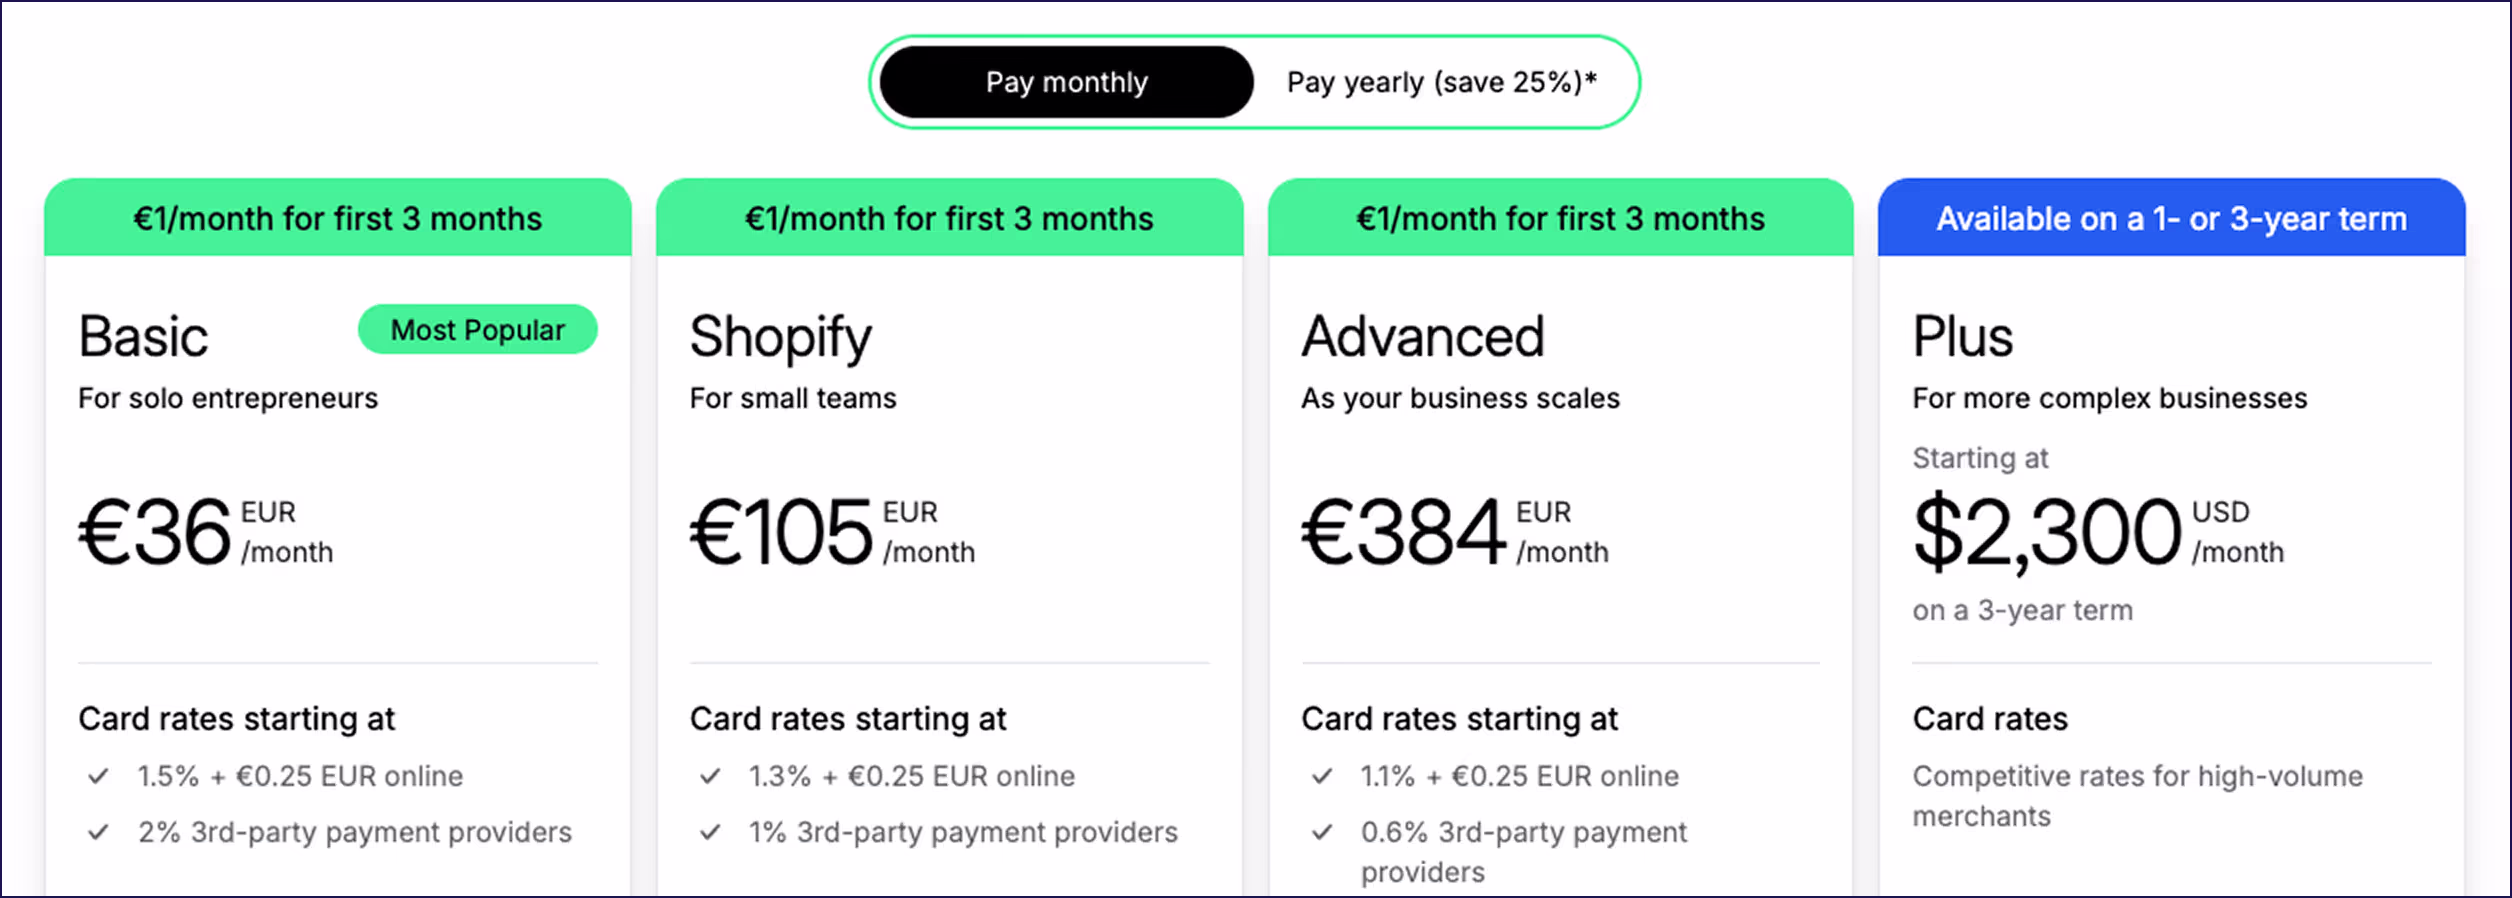Click €1/month for first 3 months on Shopify plan
The image size is (2512, 898).
[x=948, y=218]
